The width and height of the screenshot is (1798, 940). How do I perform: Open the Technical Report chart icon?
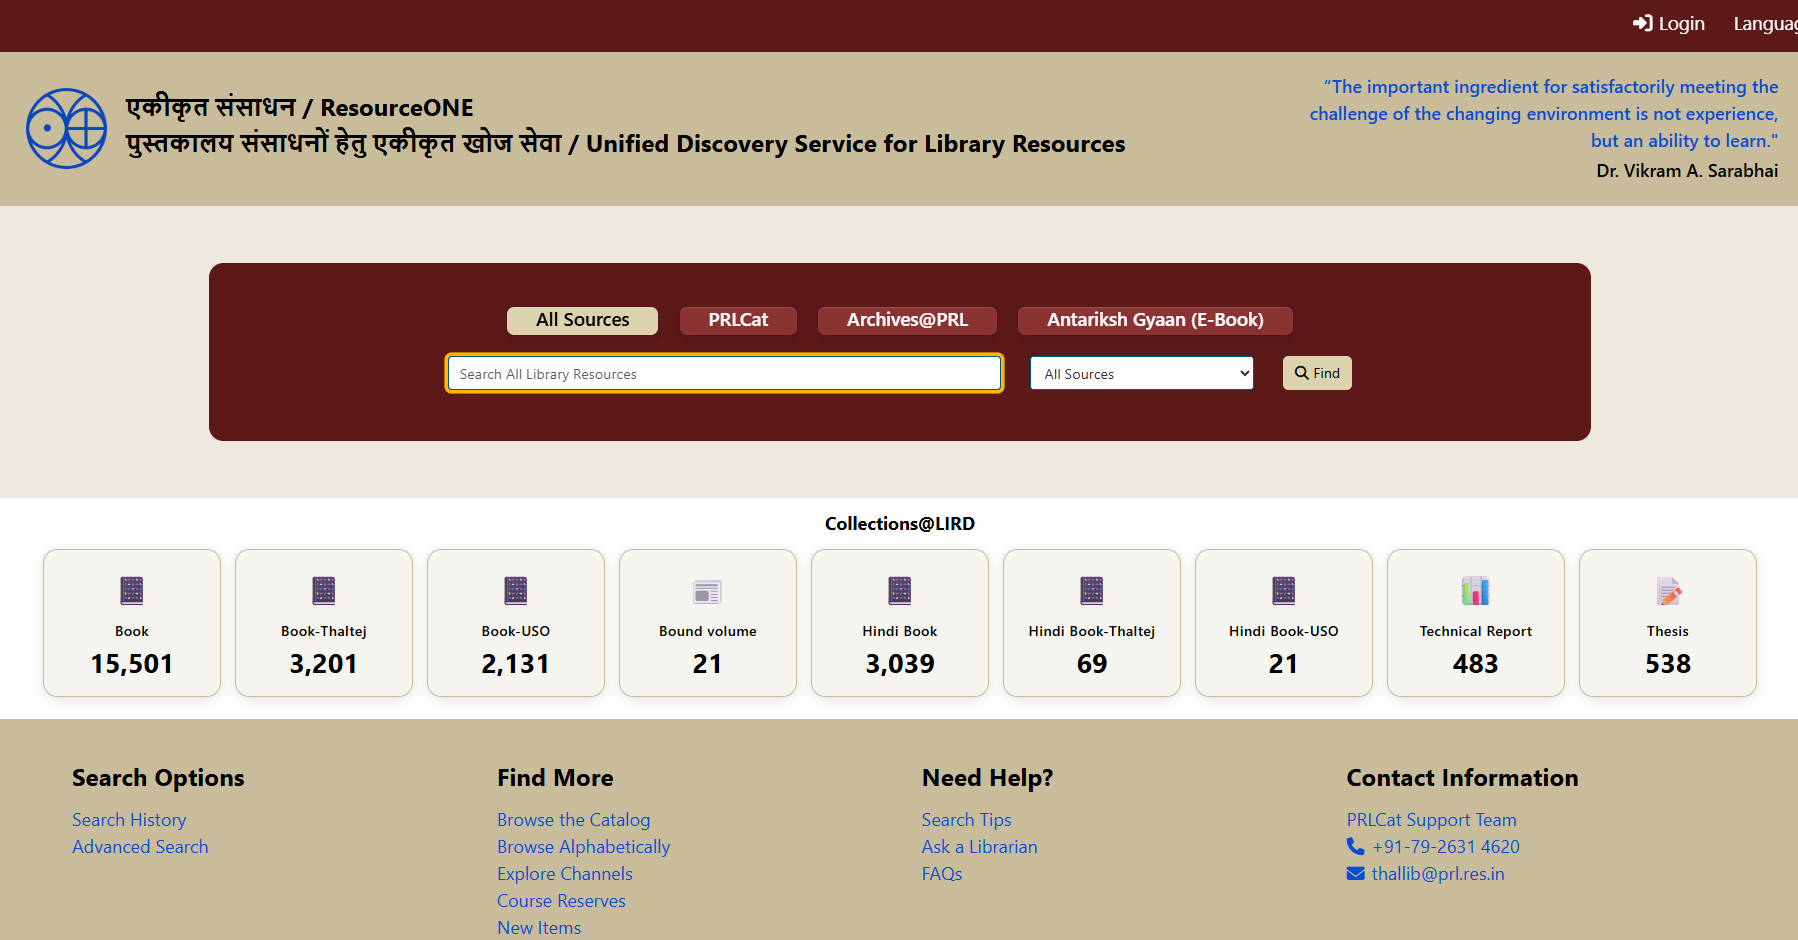point(1476,591)
